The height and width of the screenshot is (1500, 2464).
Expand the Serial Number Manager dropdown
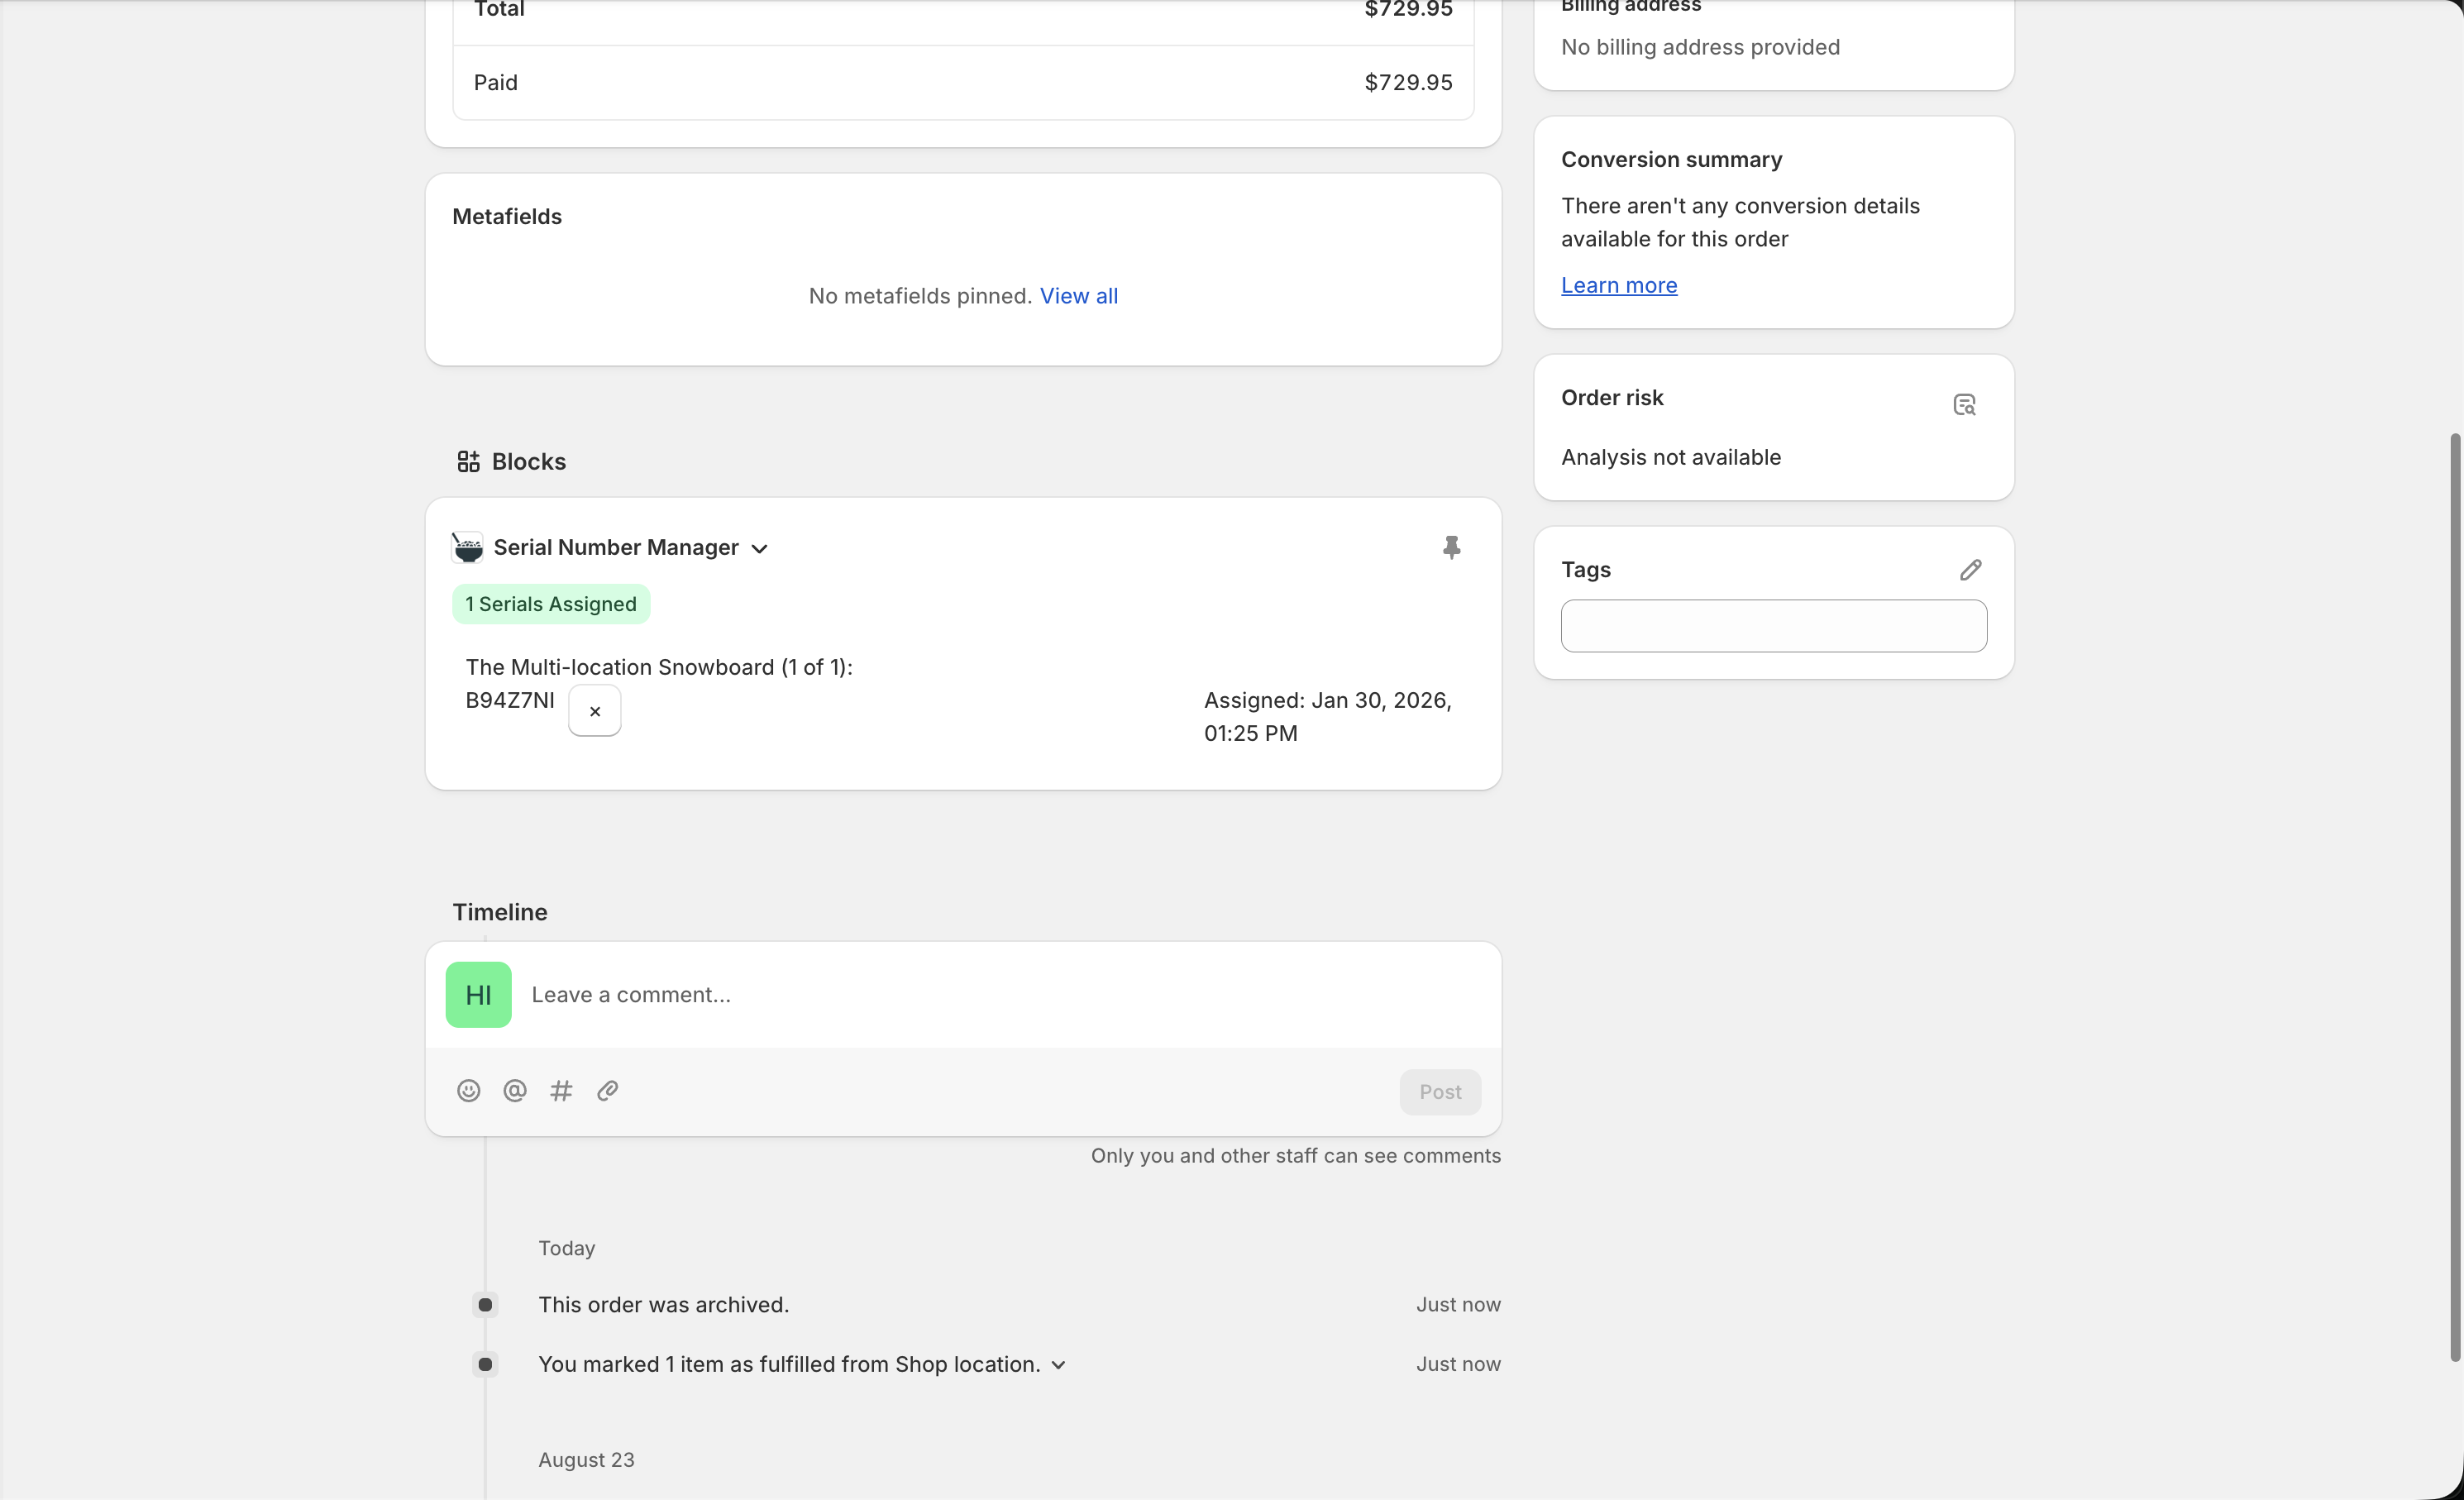tap(760, 548)
